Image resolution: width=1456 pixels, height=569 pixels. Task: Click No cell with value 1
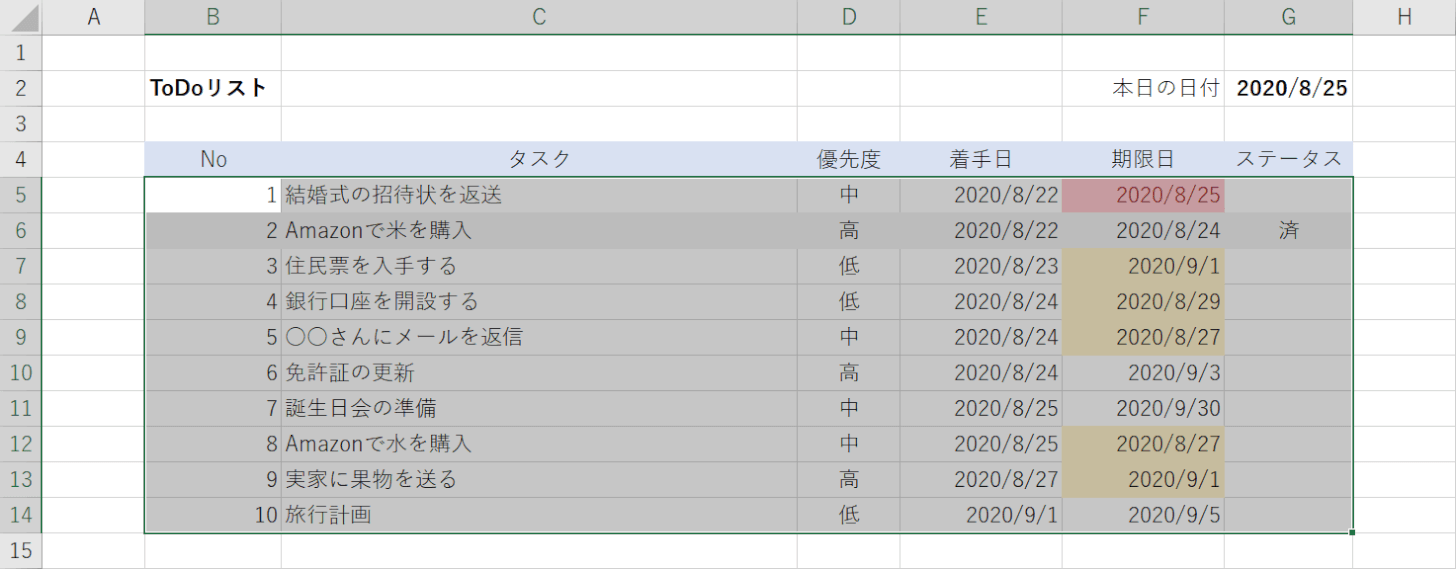point(213,195)
